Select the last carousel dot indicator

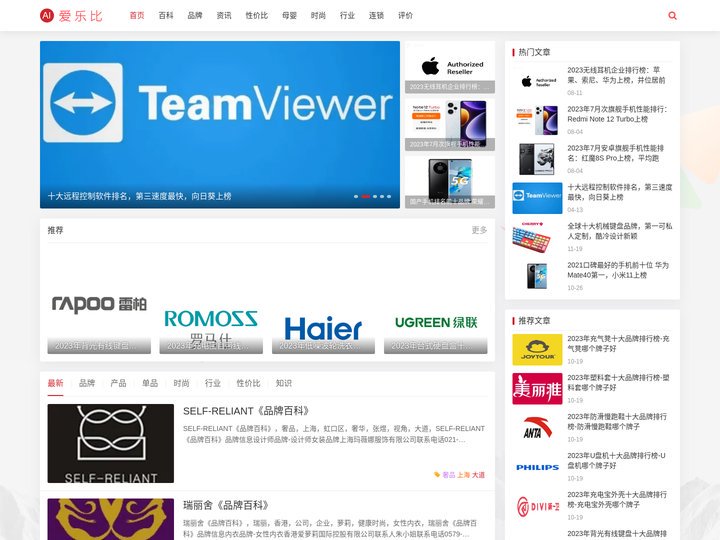[389, 197]
